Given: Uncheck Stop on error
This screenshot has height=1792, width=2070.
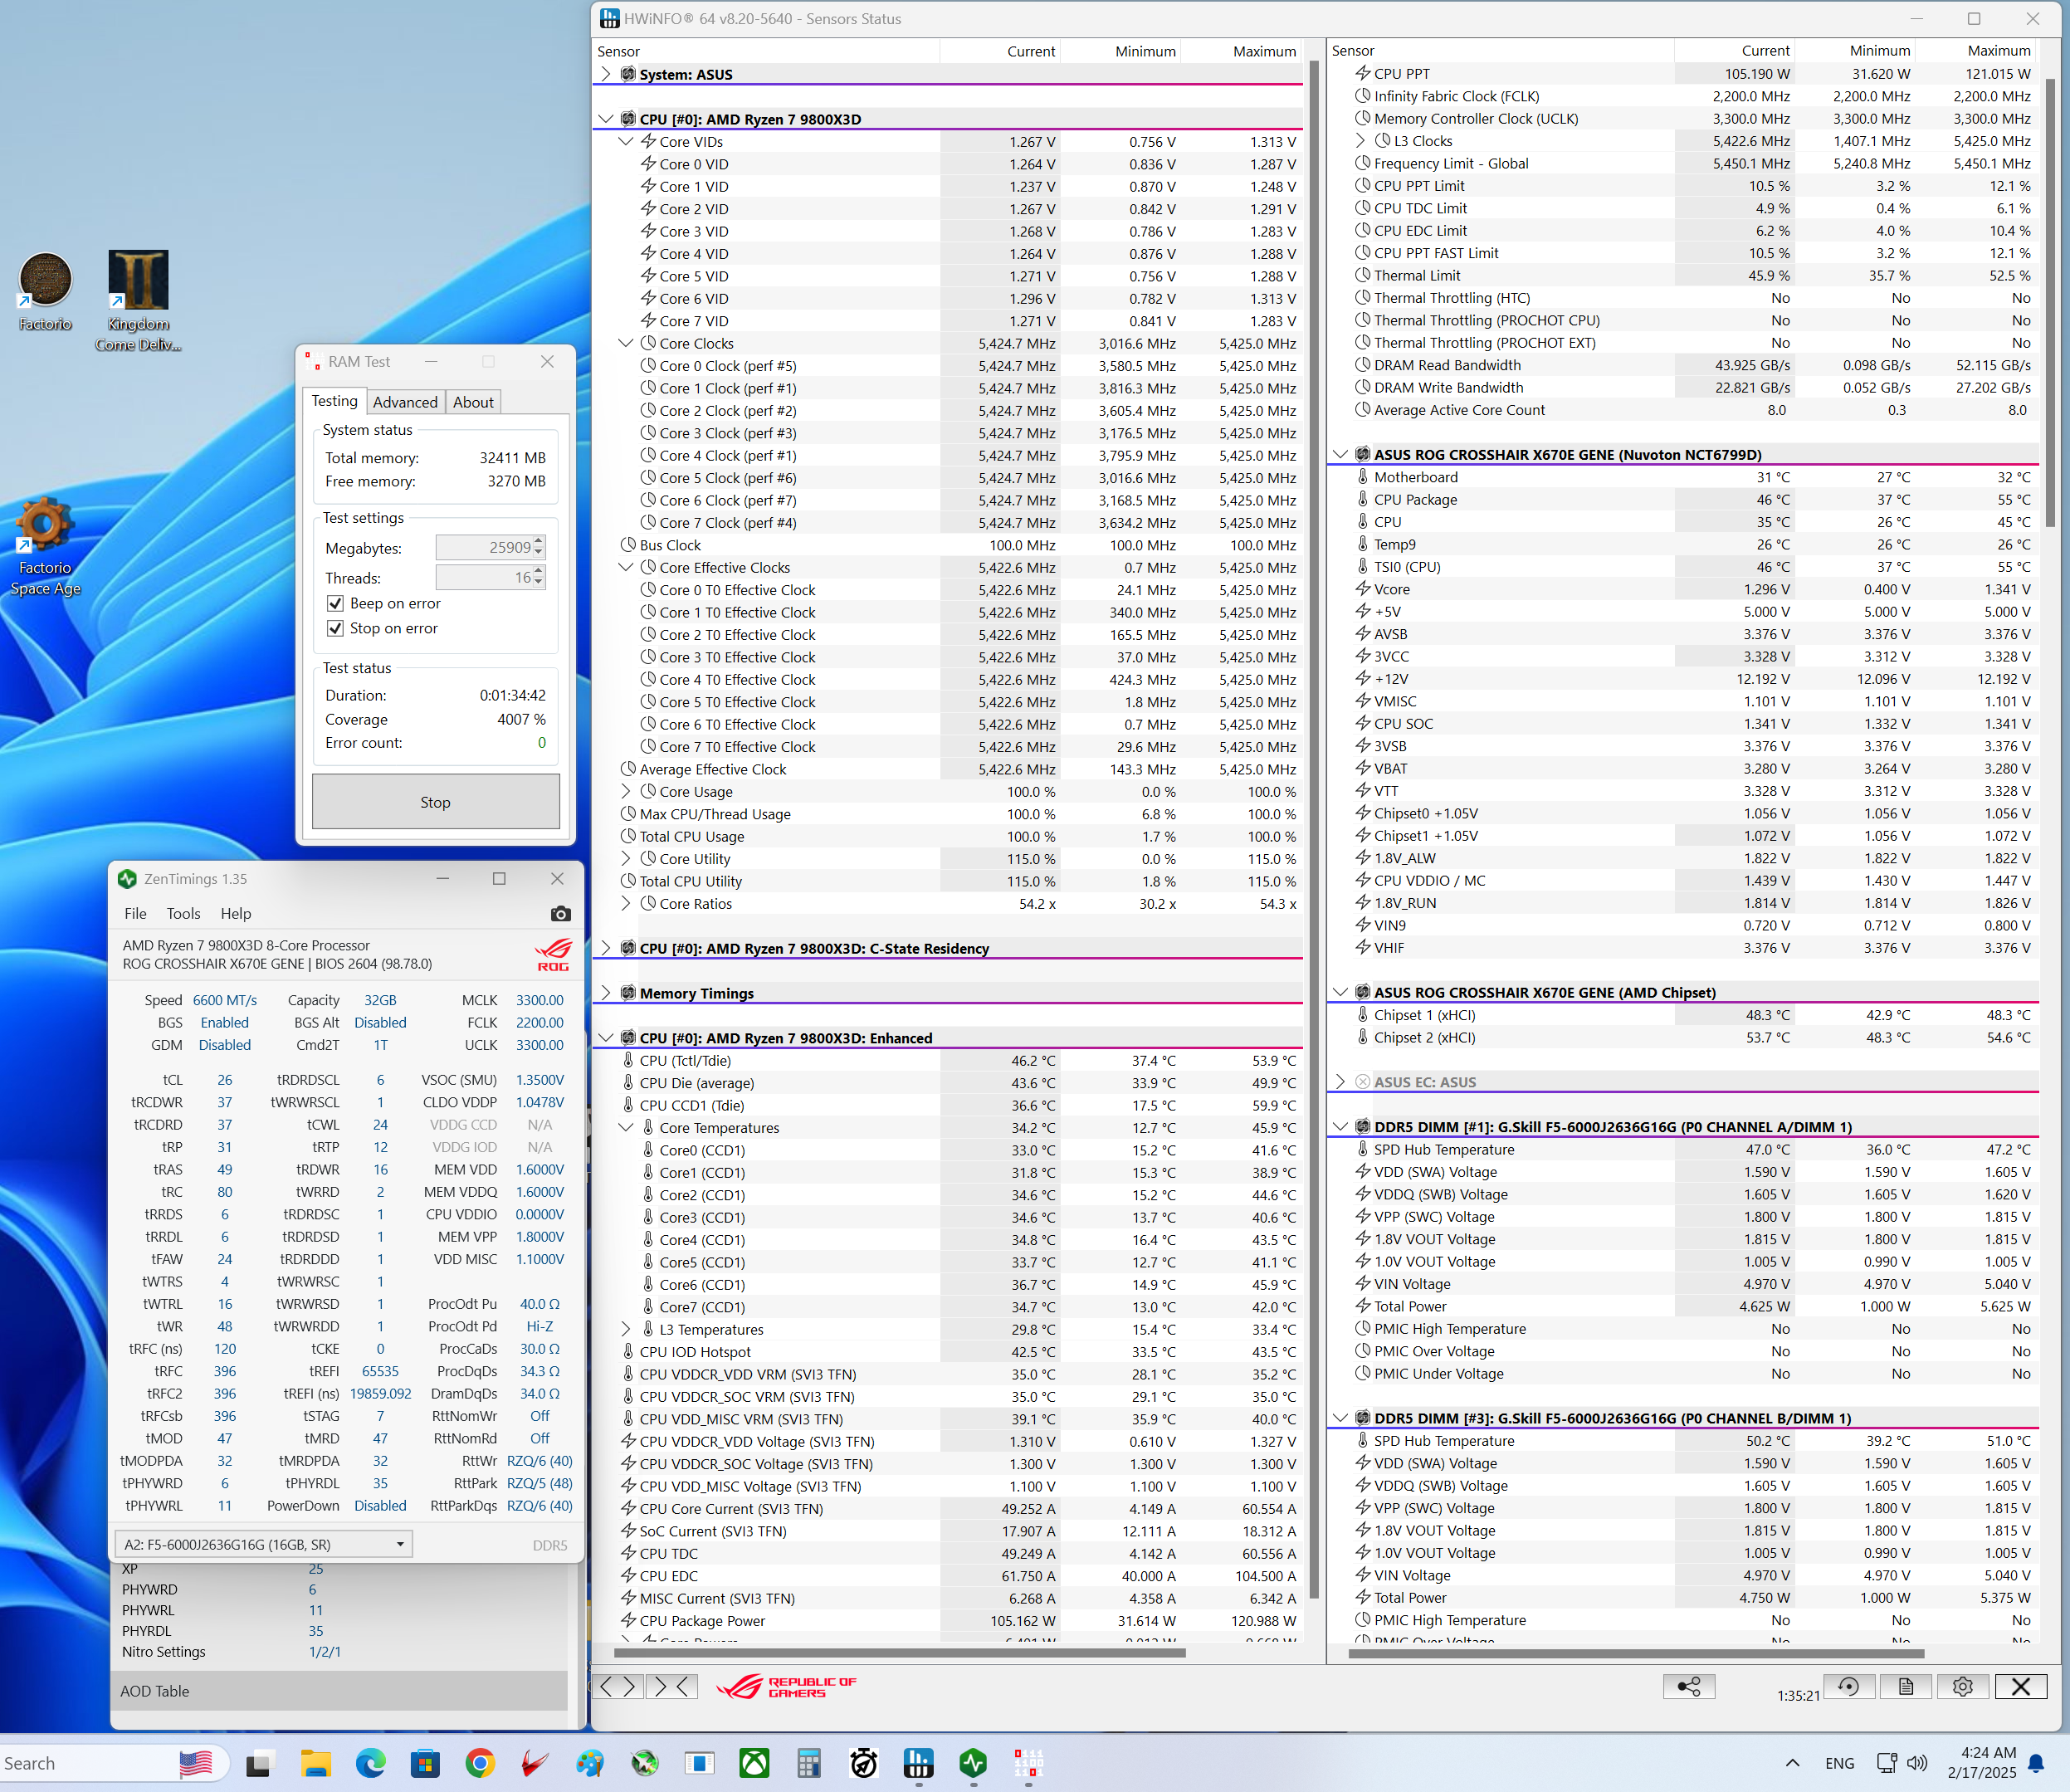Looking at the screenshot, I should [336, 628].
